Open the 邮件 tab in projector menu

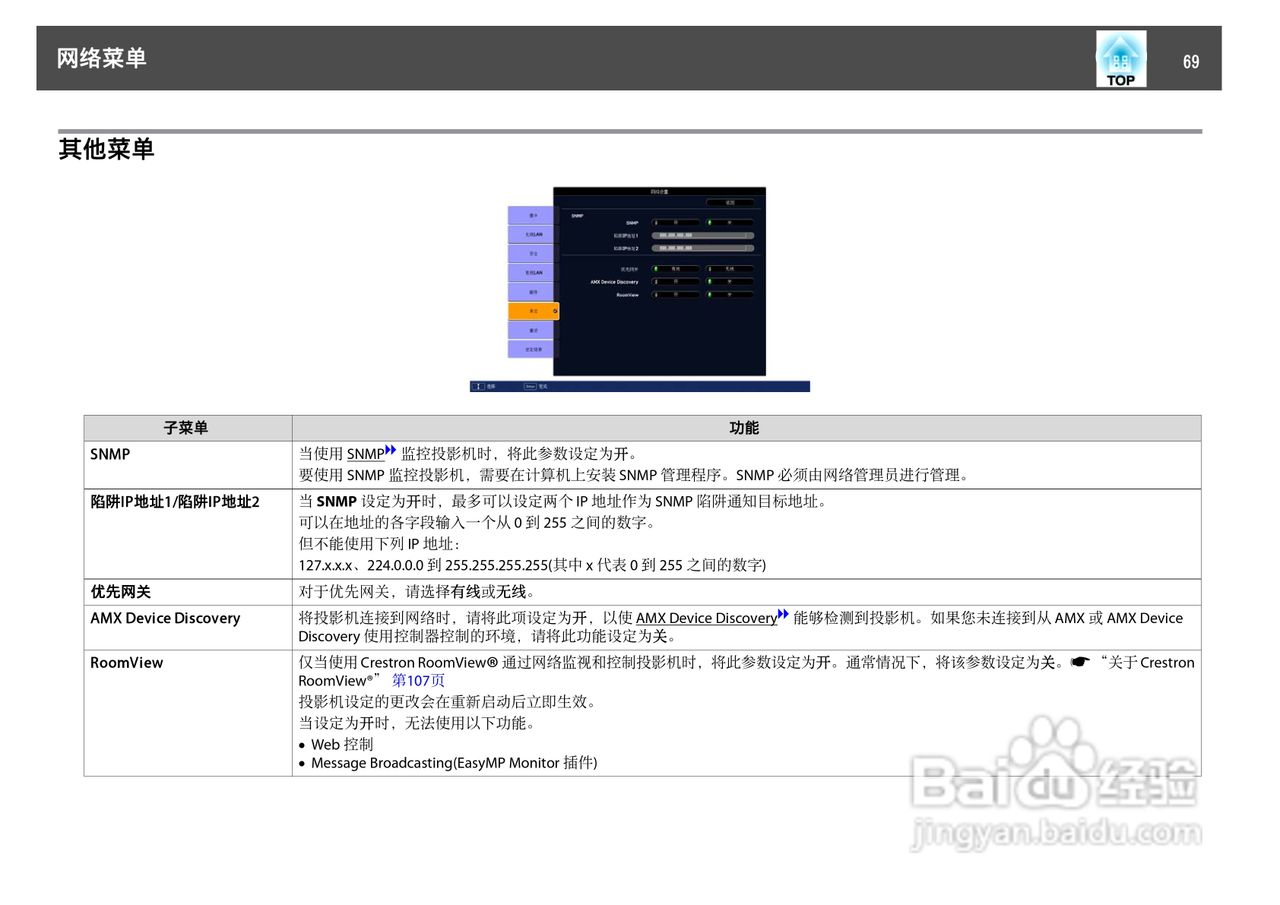pos(531,292)
